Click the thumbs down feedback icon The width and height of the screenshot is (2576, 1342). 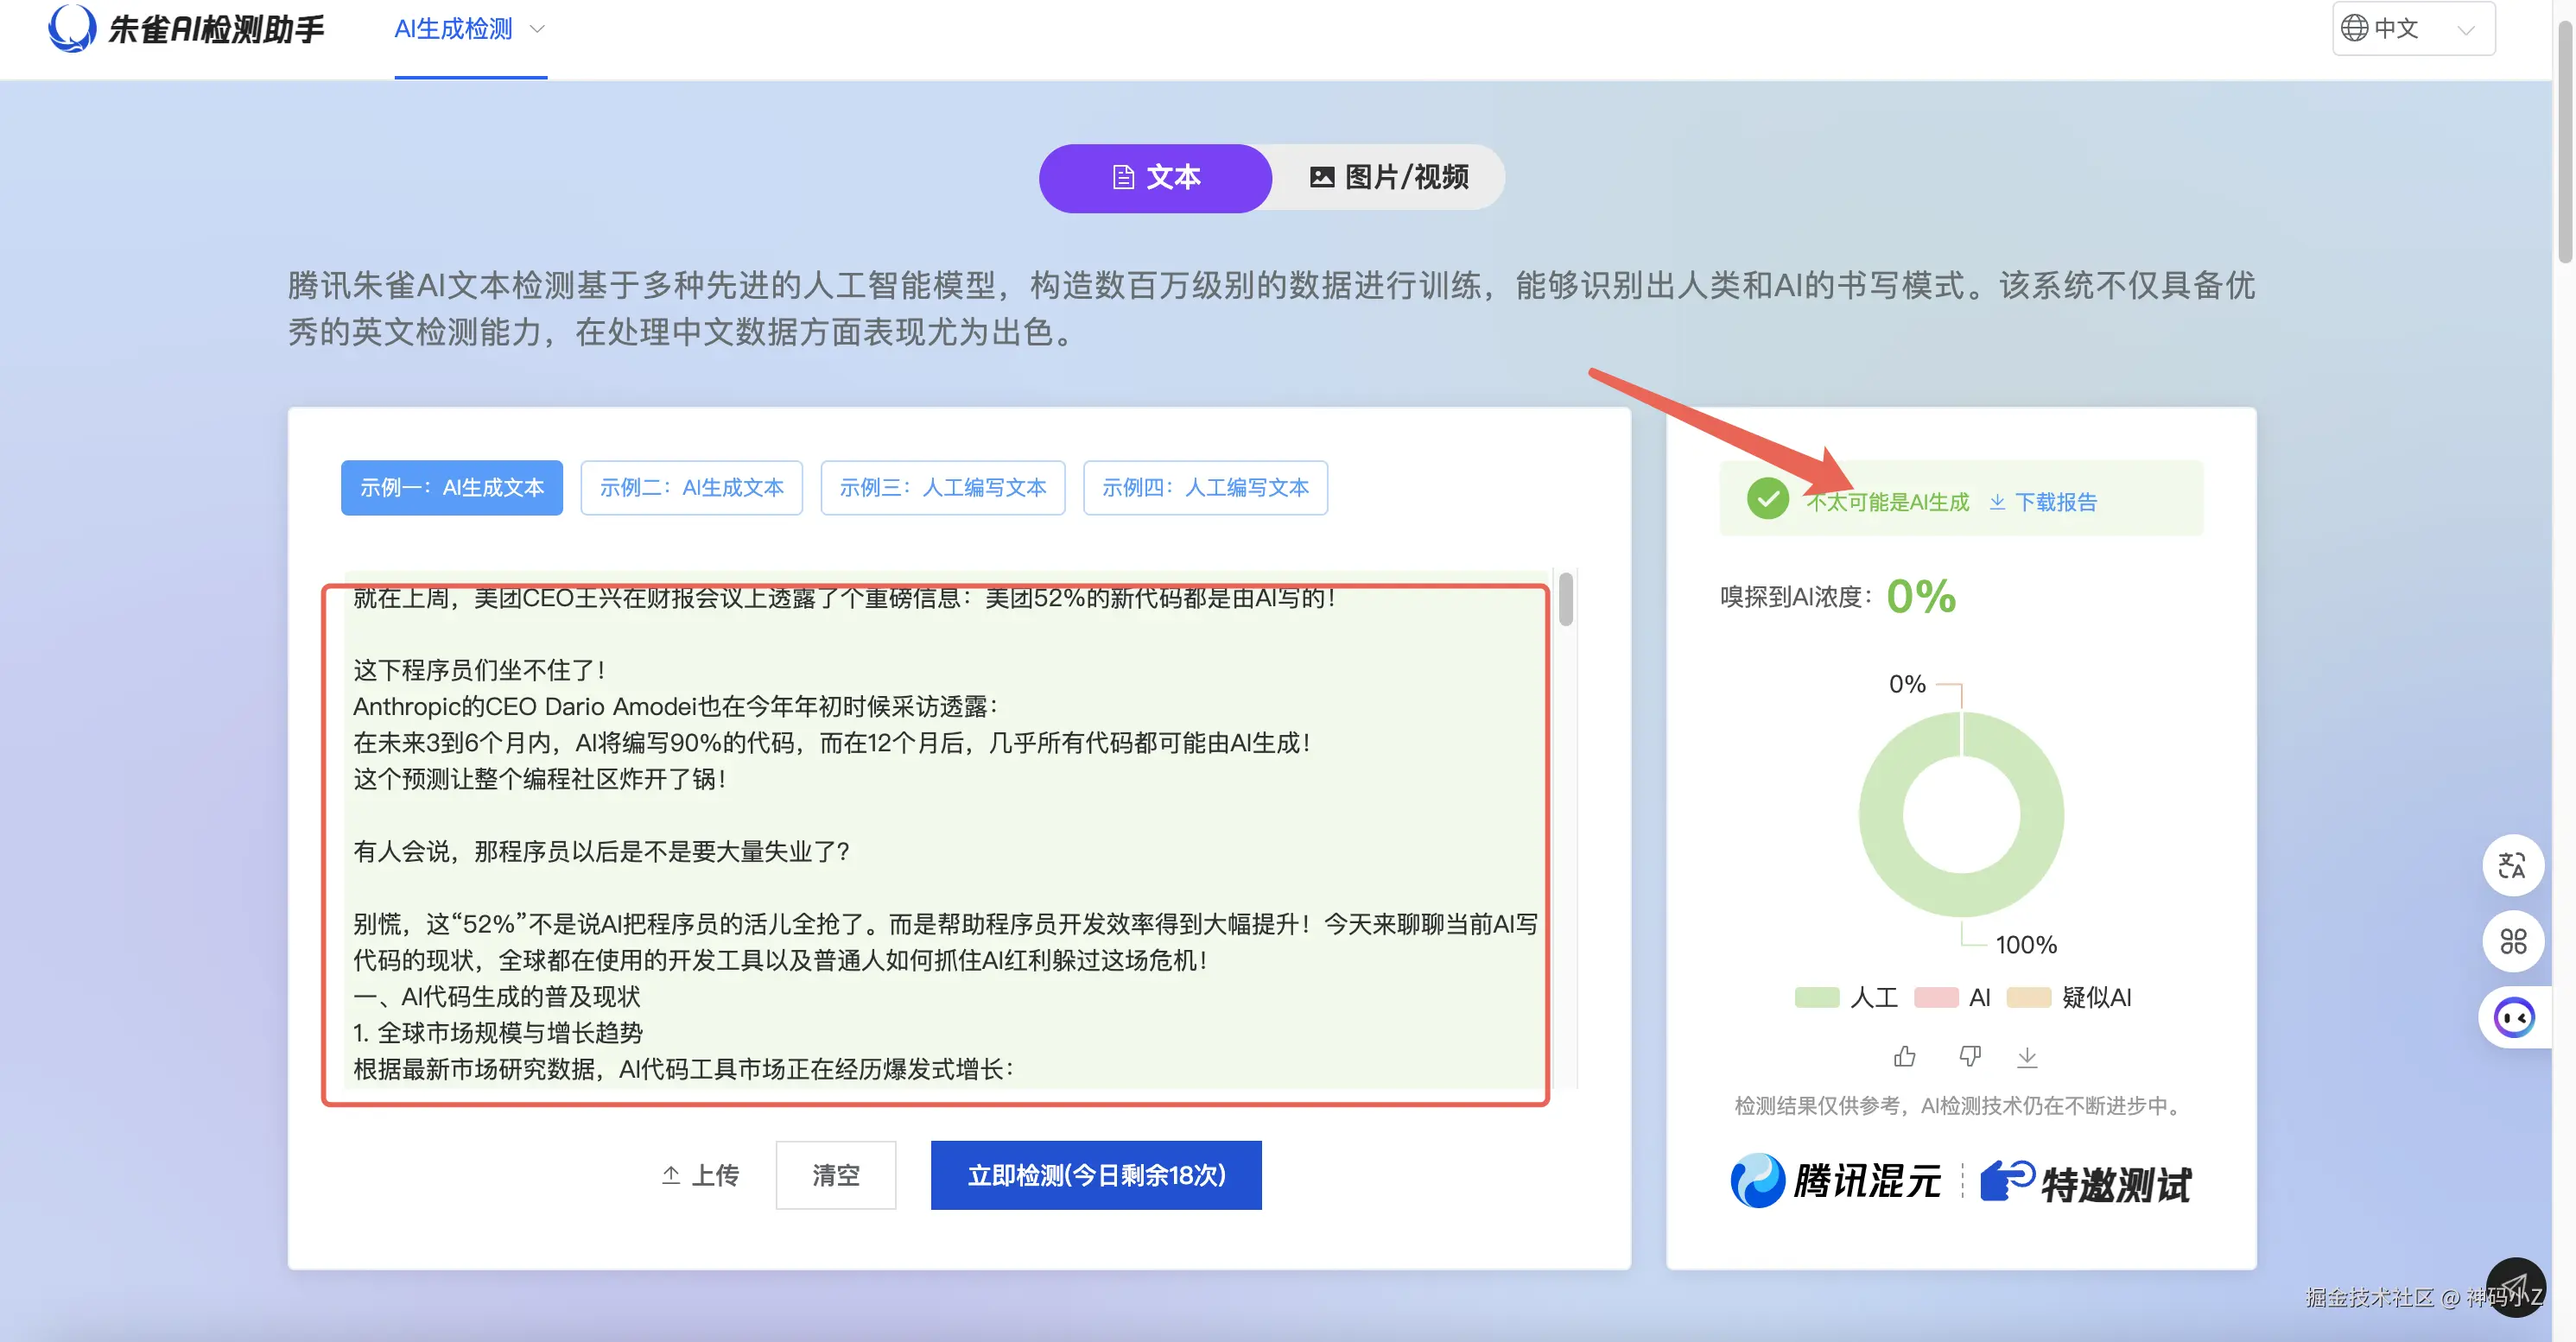(x=1969, y=1056)
